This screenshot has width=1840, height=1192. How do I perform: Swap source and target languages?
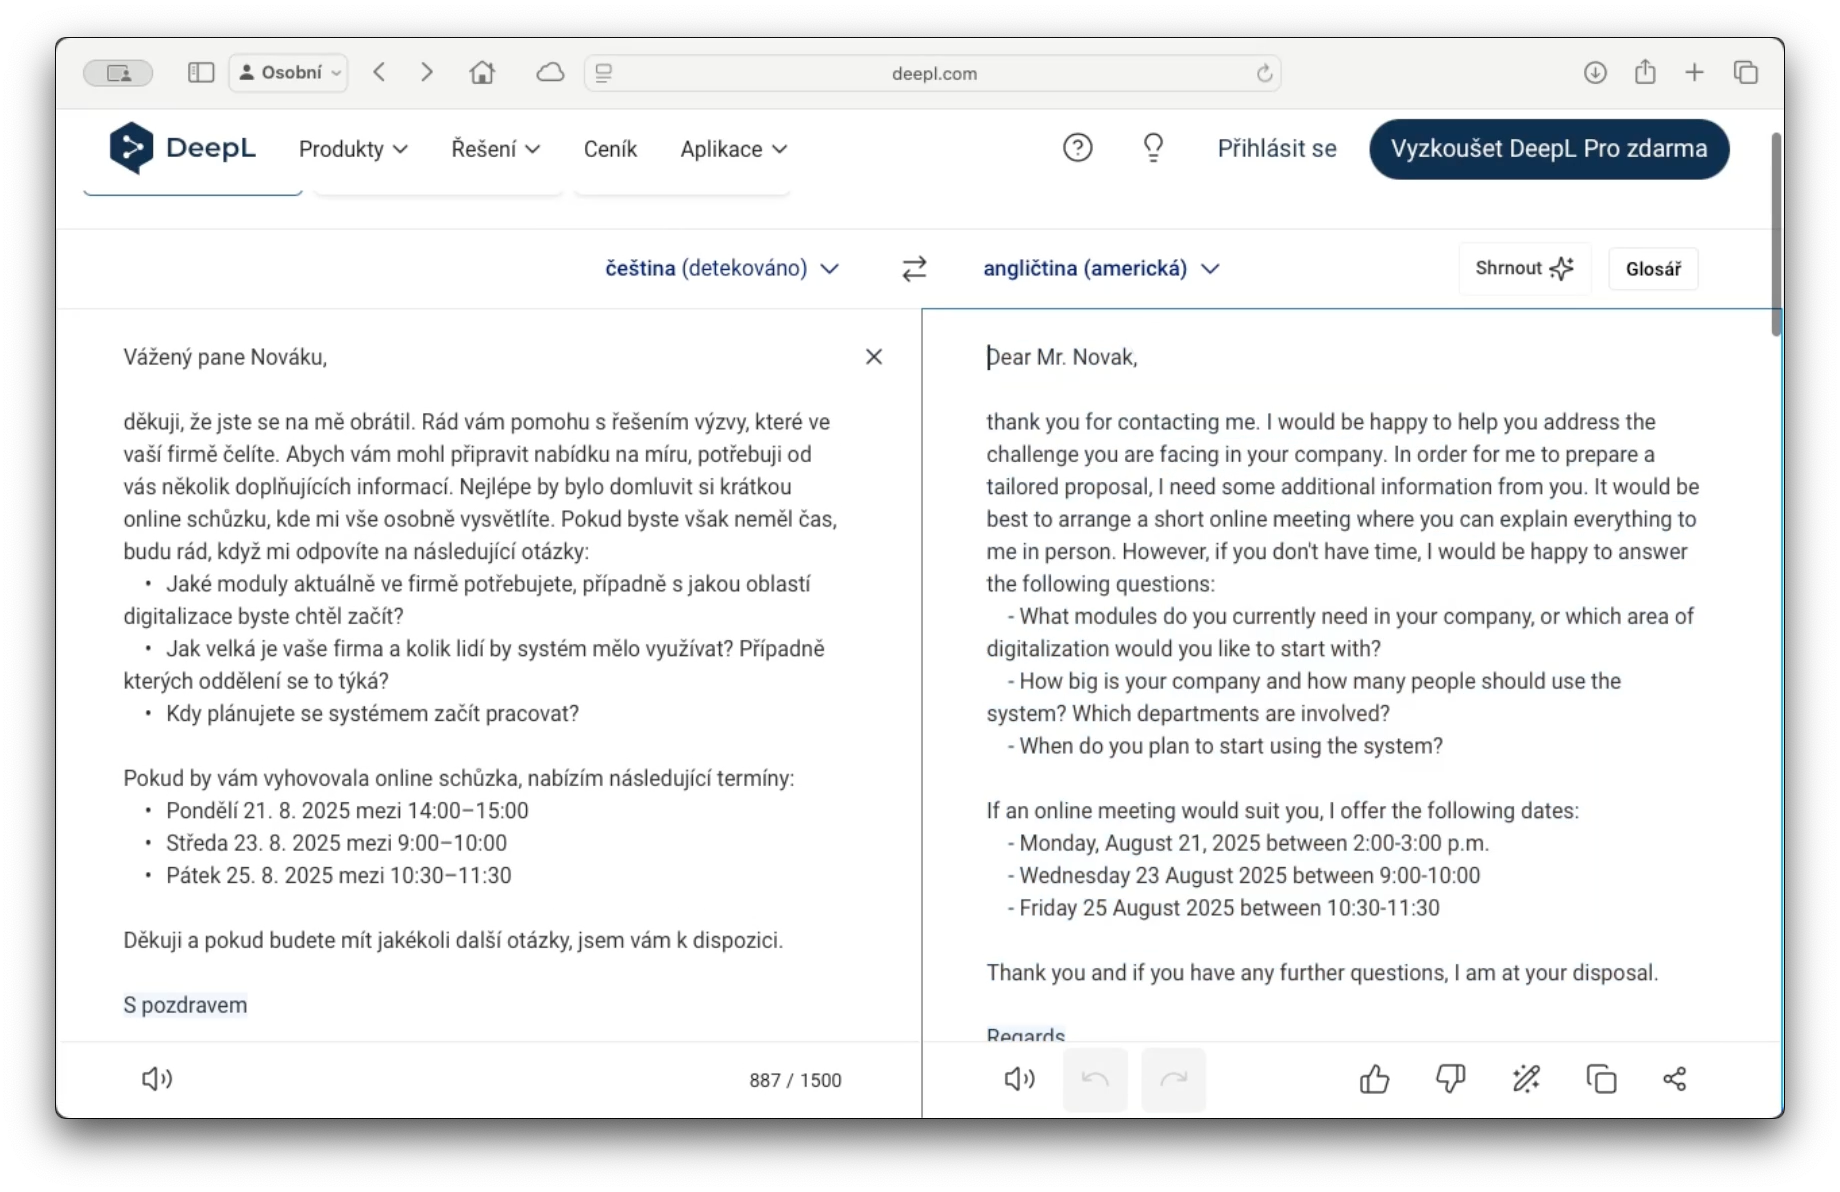click(914, 268)
